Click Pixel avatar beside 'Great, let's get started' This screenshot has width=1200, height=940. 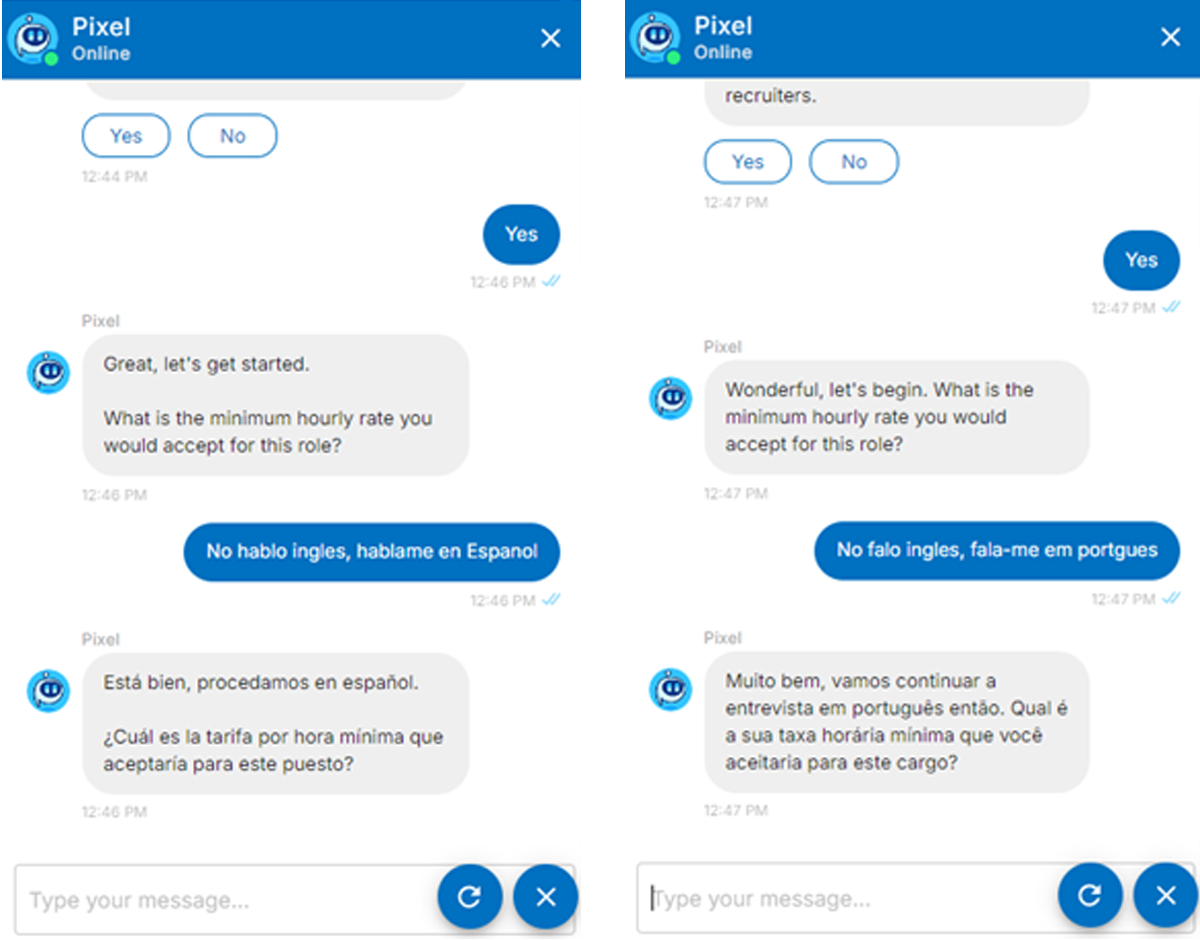48,373
